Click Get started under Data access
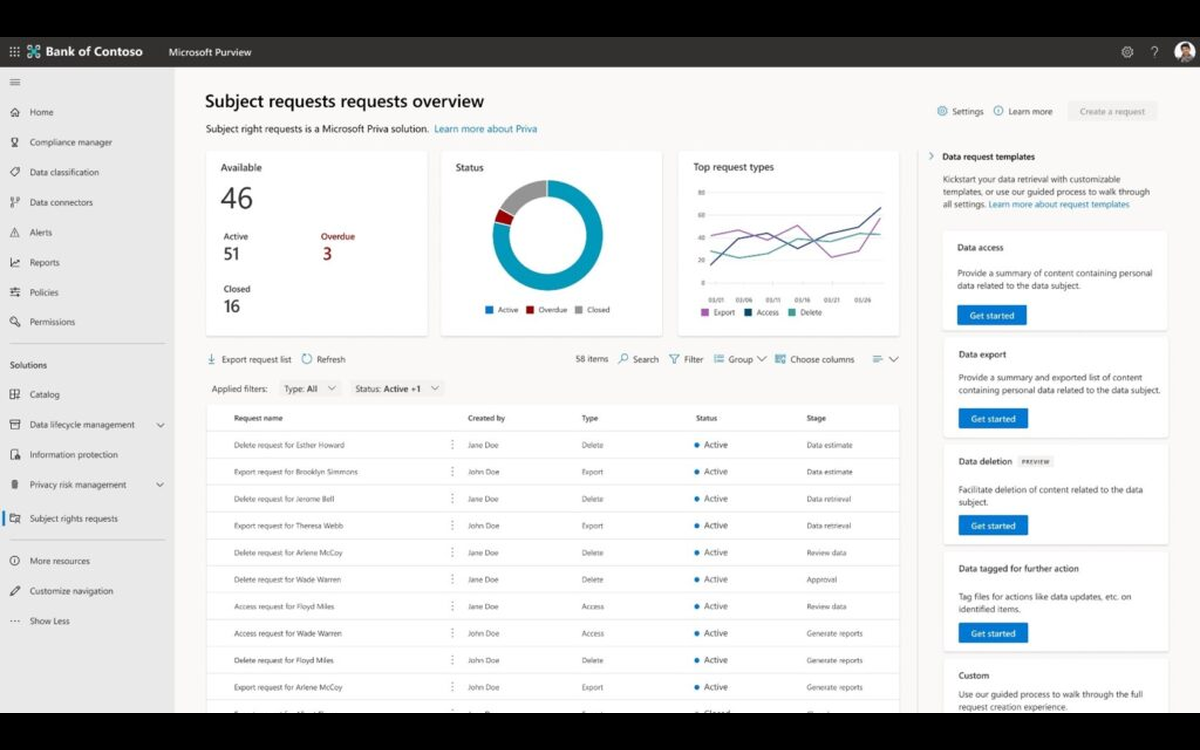This screenshot has width=1200, height=750. [992, 316]
